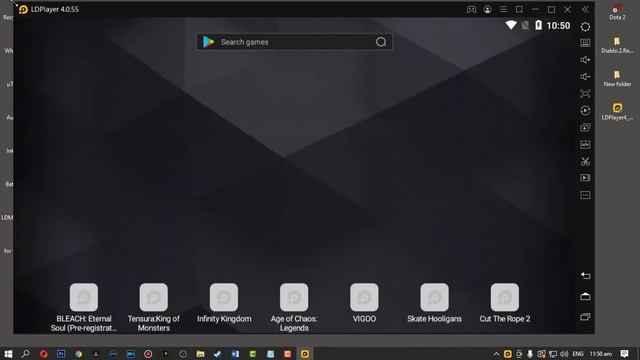This screenshot has height=360, width=640.
Task: Open Photoshop from the Windows taskbar
Action: pyautogui.click(x=61, y=353)
